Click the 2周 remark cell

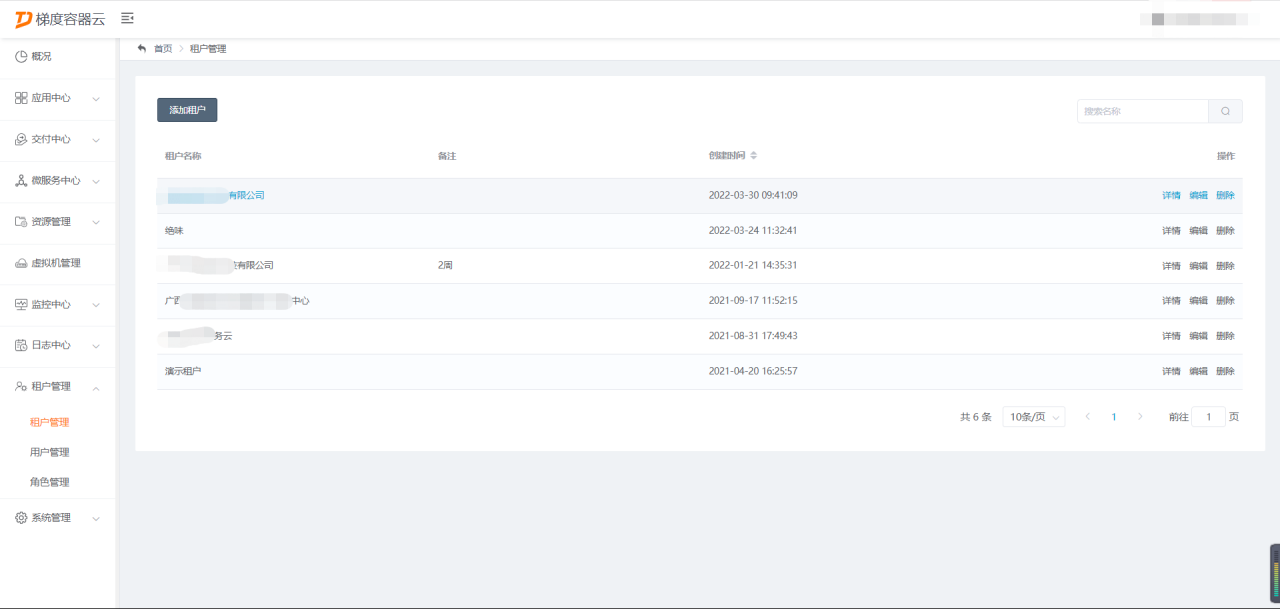tap(445, 266)
